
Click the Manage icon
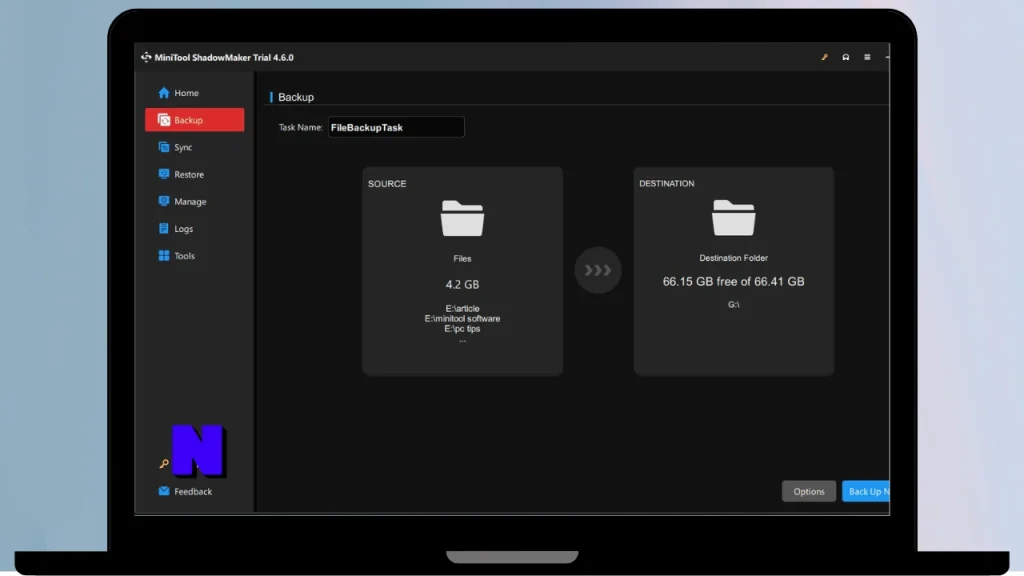[163, 201]
